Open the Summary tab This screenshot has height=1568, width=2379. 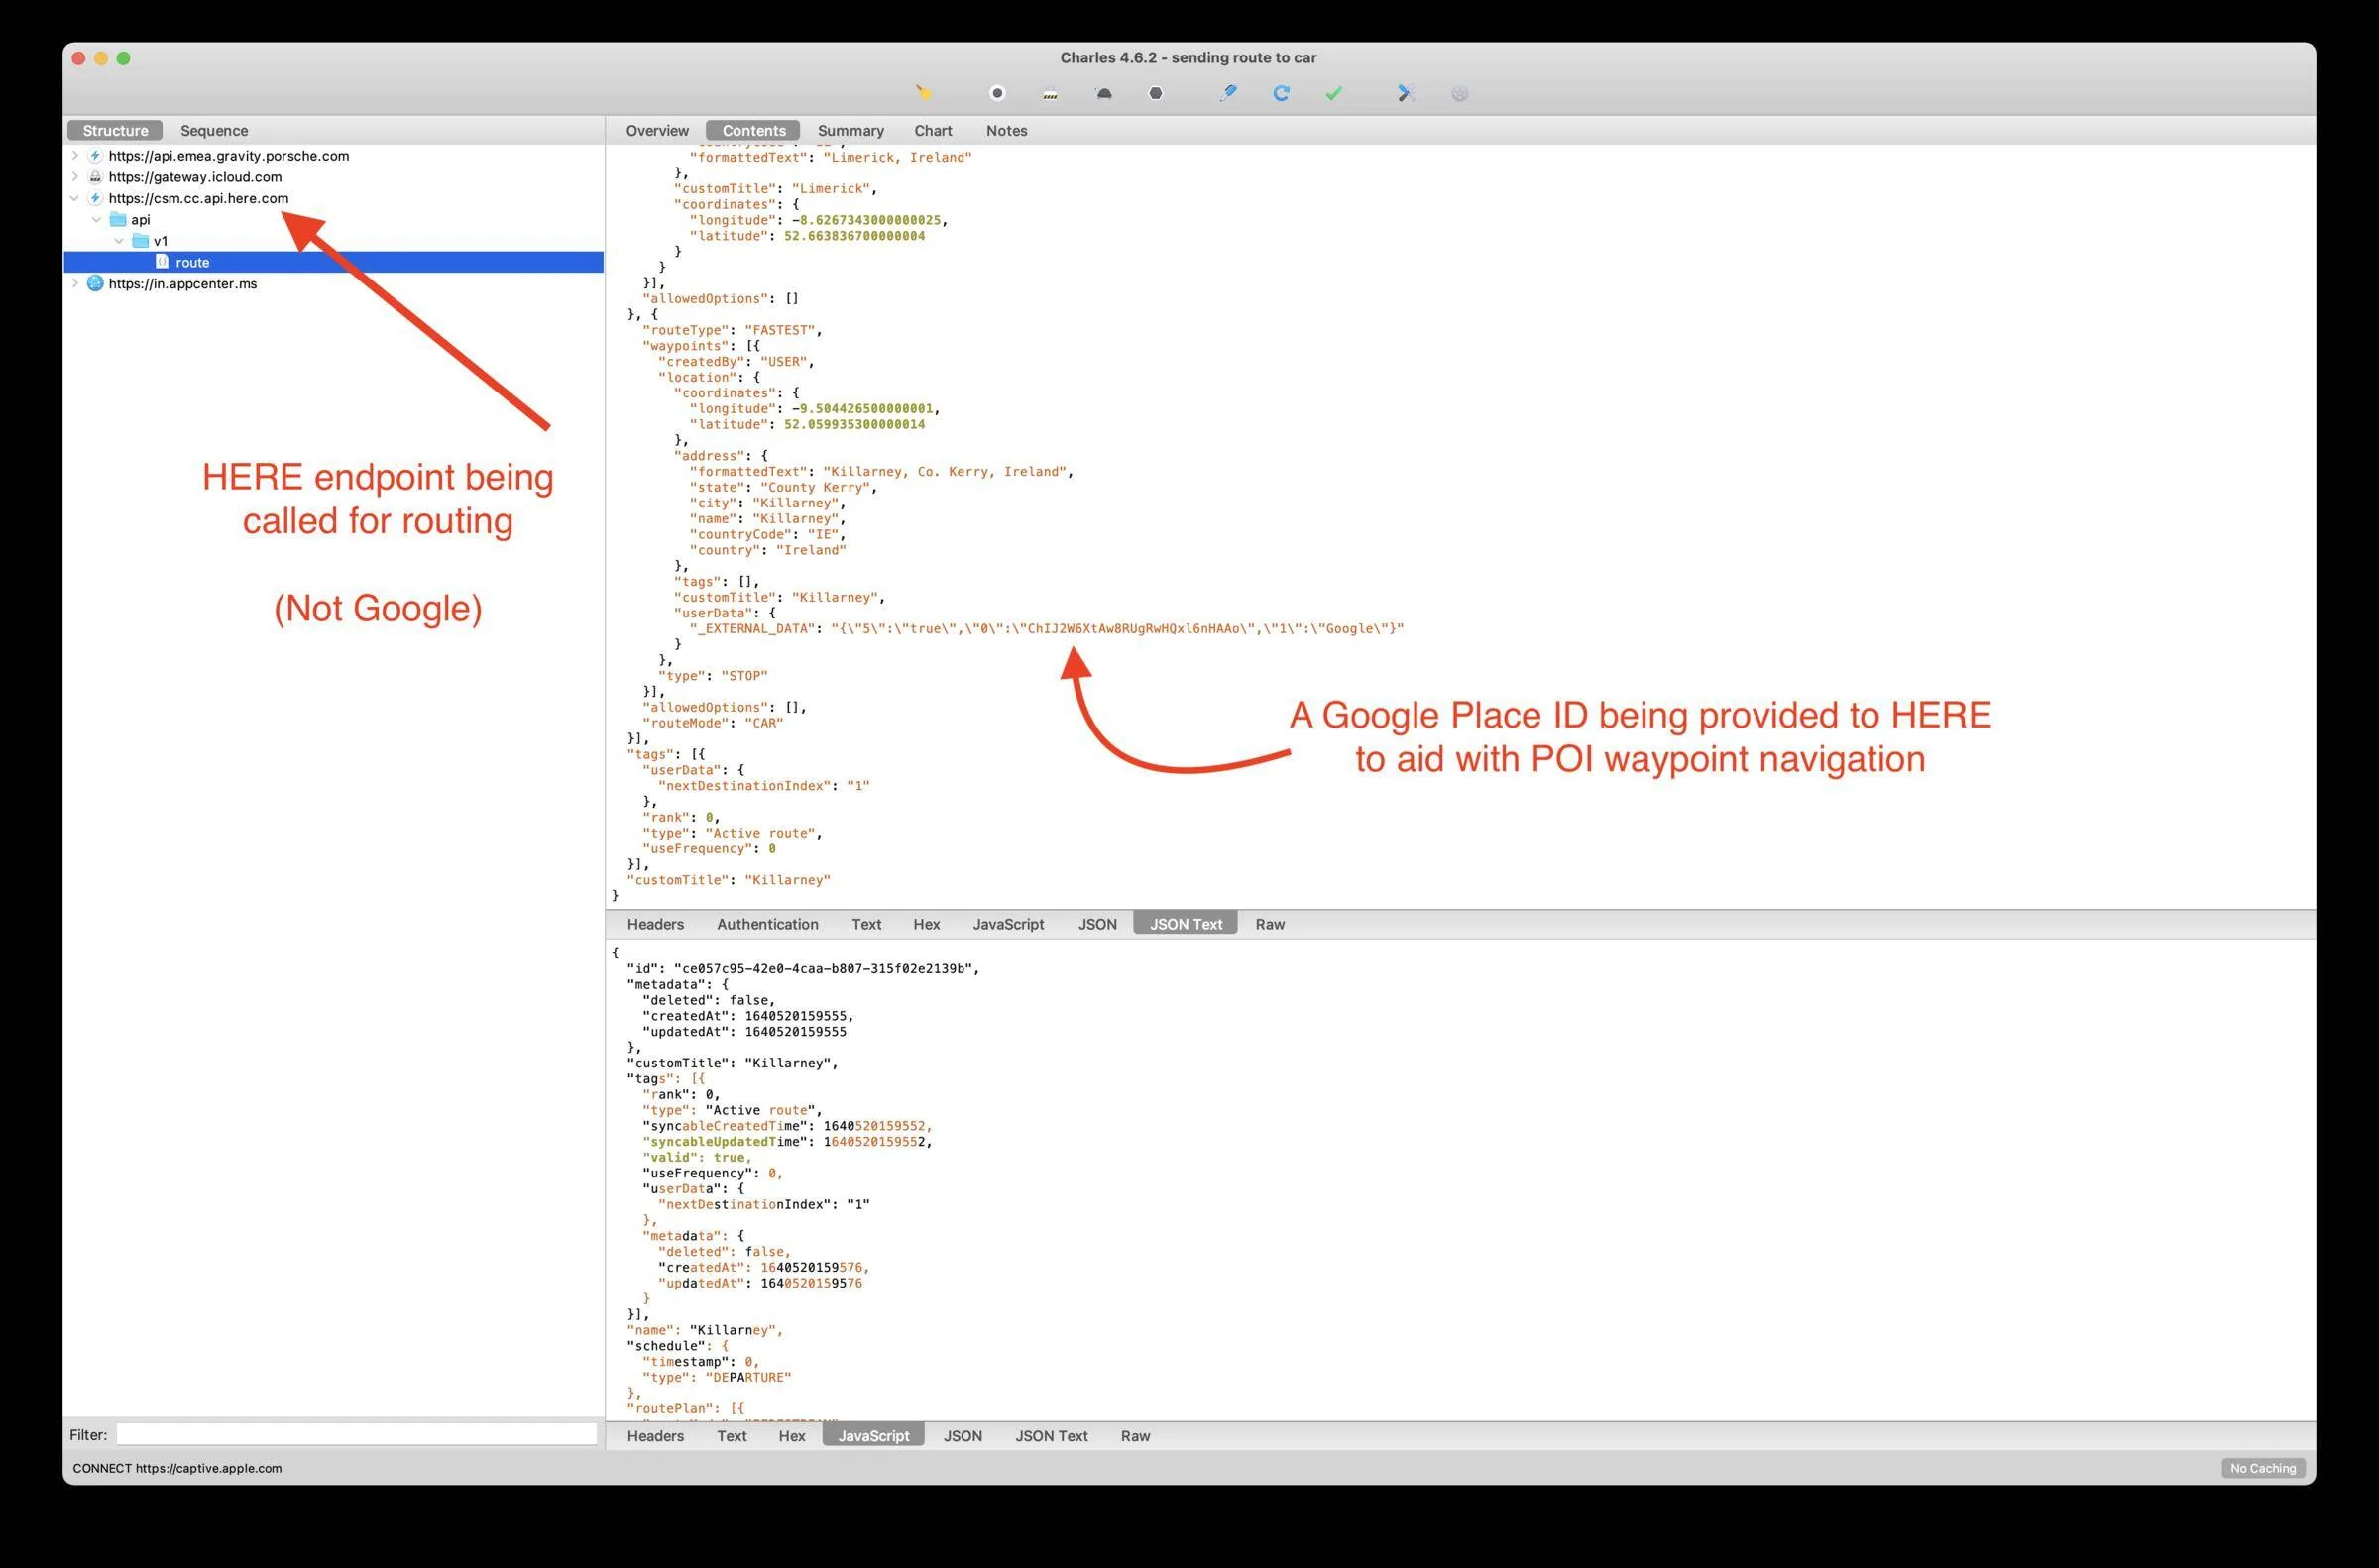pos(850,131)
